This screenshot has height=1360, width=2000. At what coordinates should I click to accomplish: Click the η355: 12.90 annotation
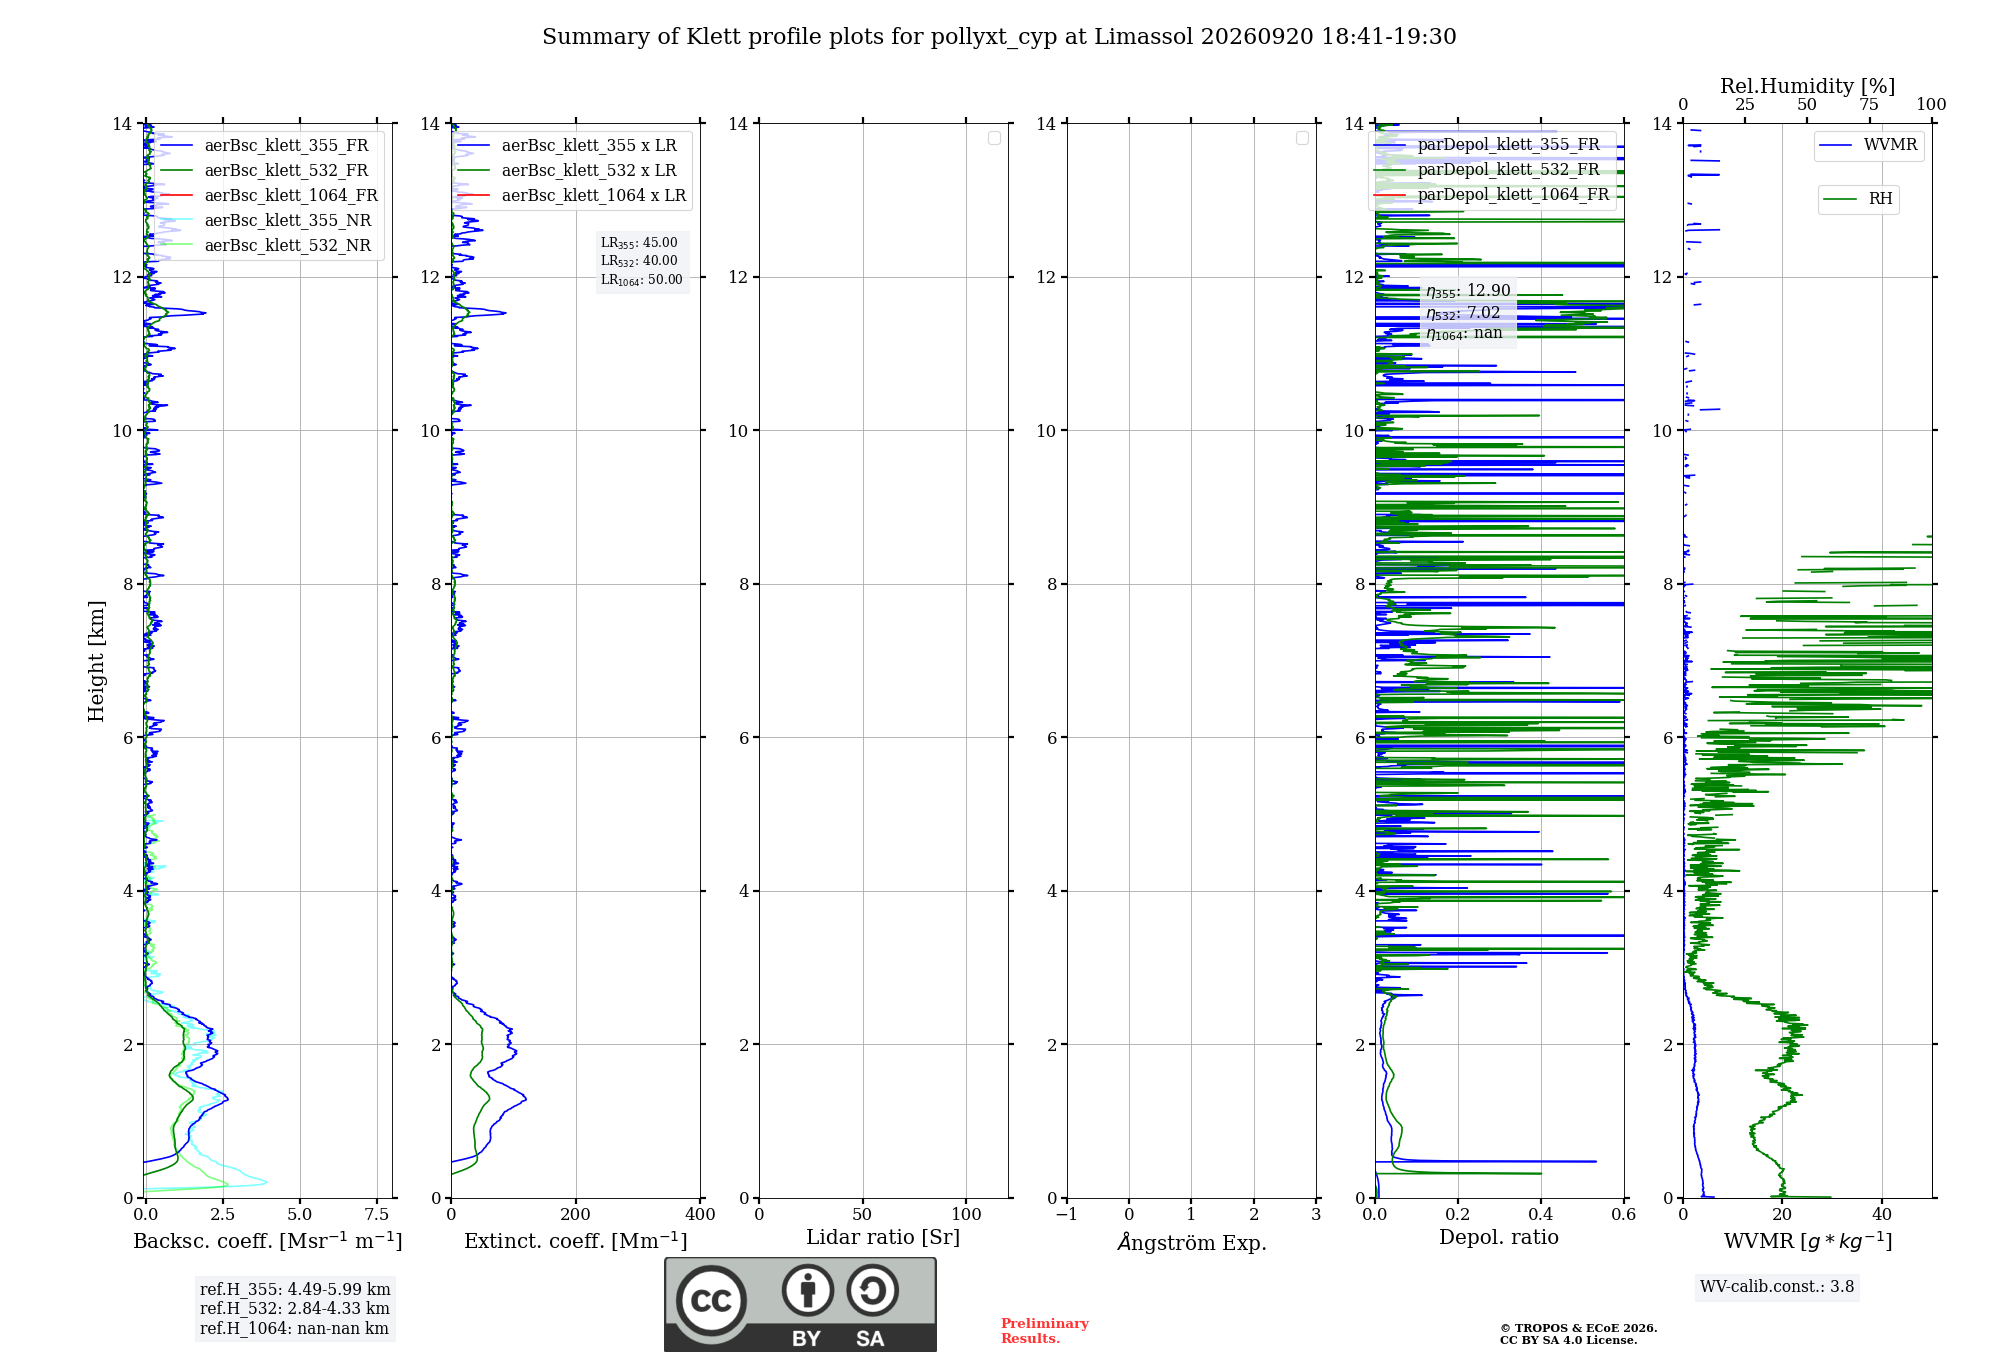pos(1468,291)
